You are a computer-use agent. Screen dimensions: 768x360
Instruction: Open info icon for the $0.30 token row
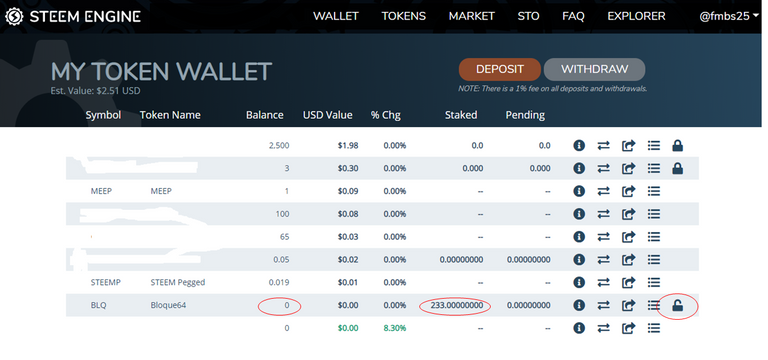click(x=579, y=168)
